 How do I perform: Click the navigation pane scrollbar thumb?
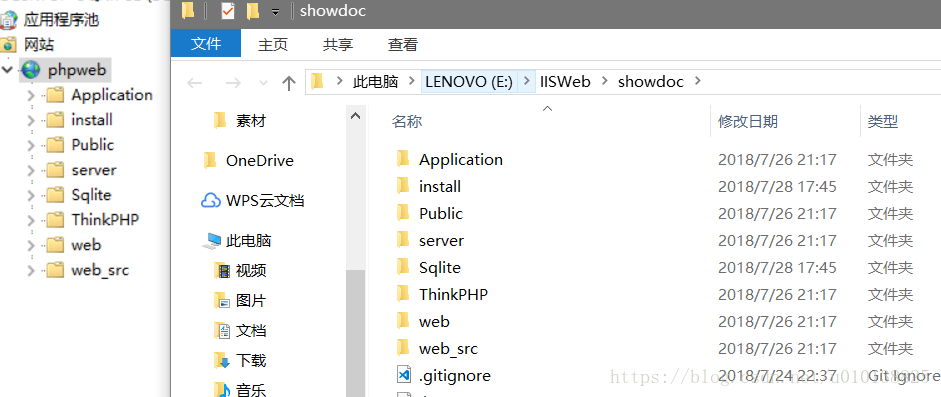[356, 333]
